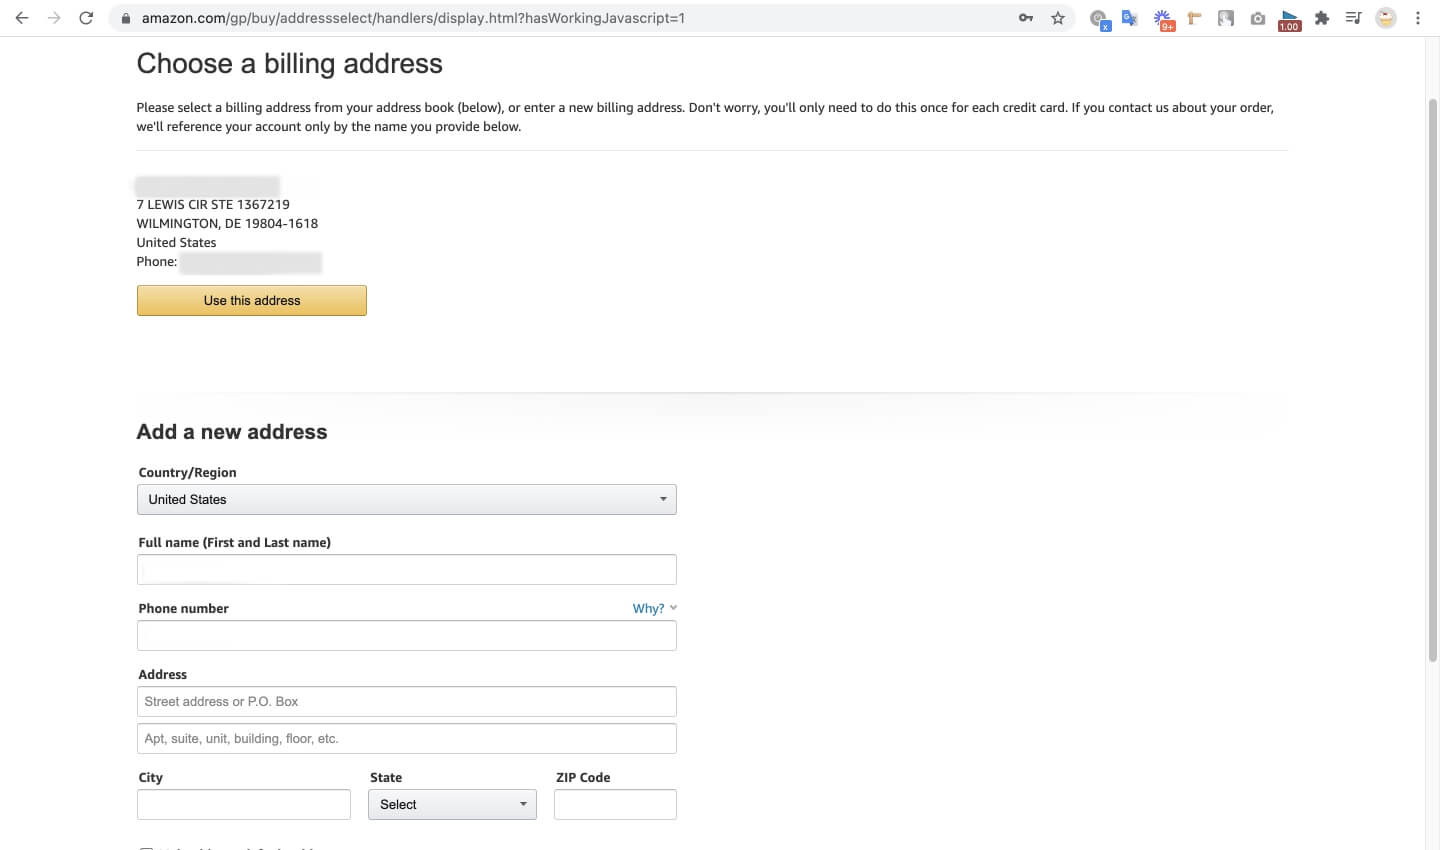Reload the page with the refresh icon
The width and height of the screenshot is (1440, 850).
86,18
